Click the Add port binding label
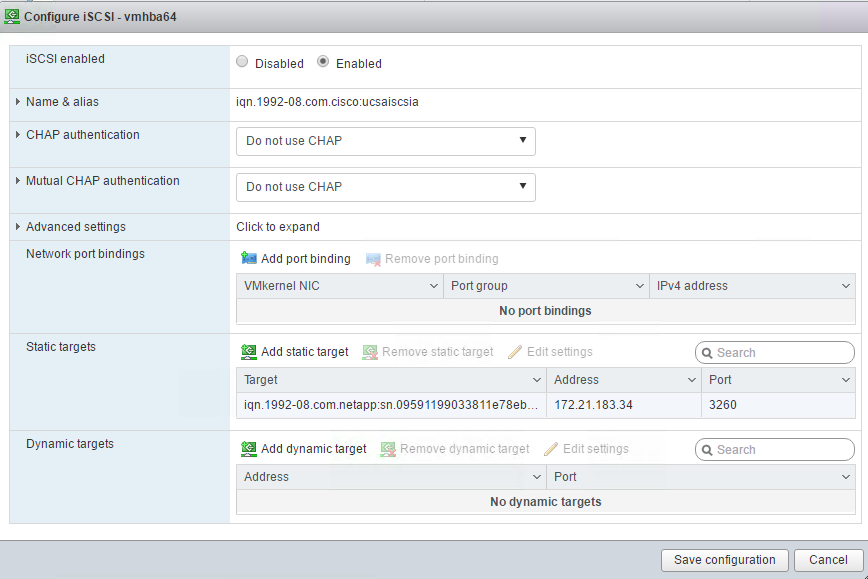Viewport: 868px width, 579px height. (306, 259)
